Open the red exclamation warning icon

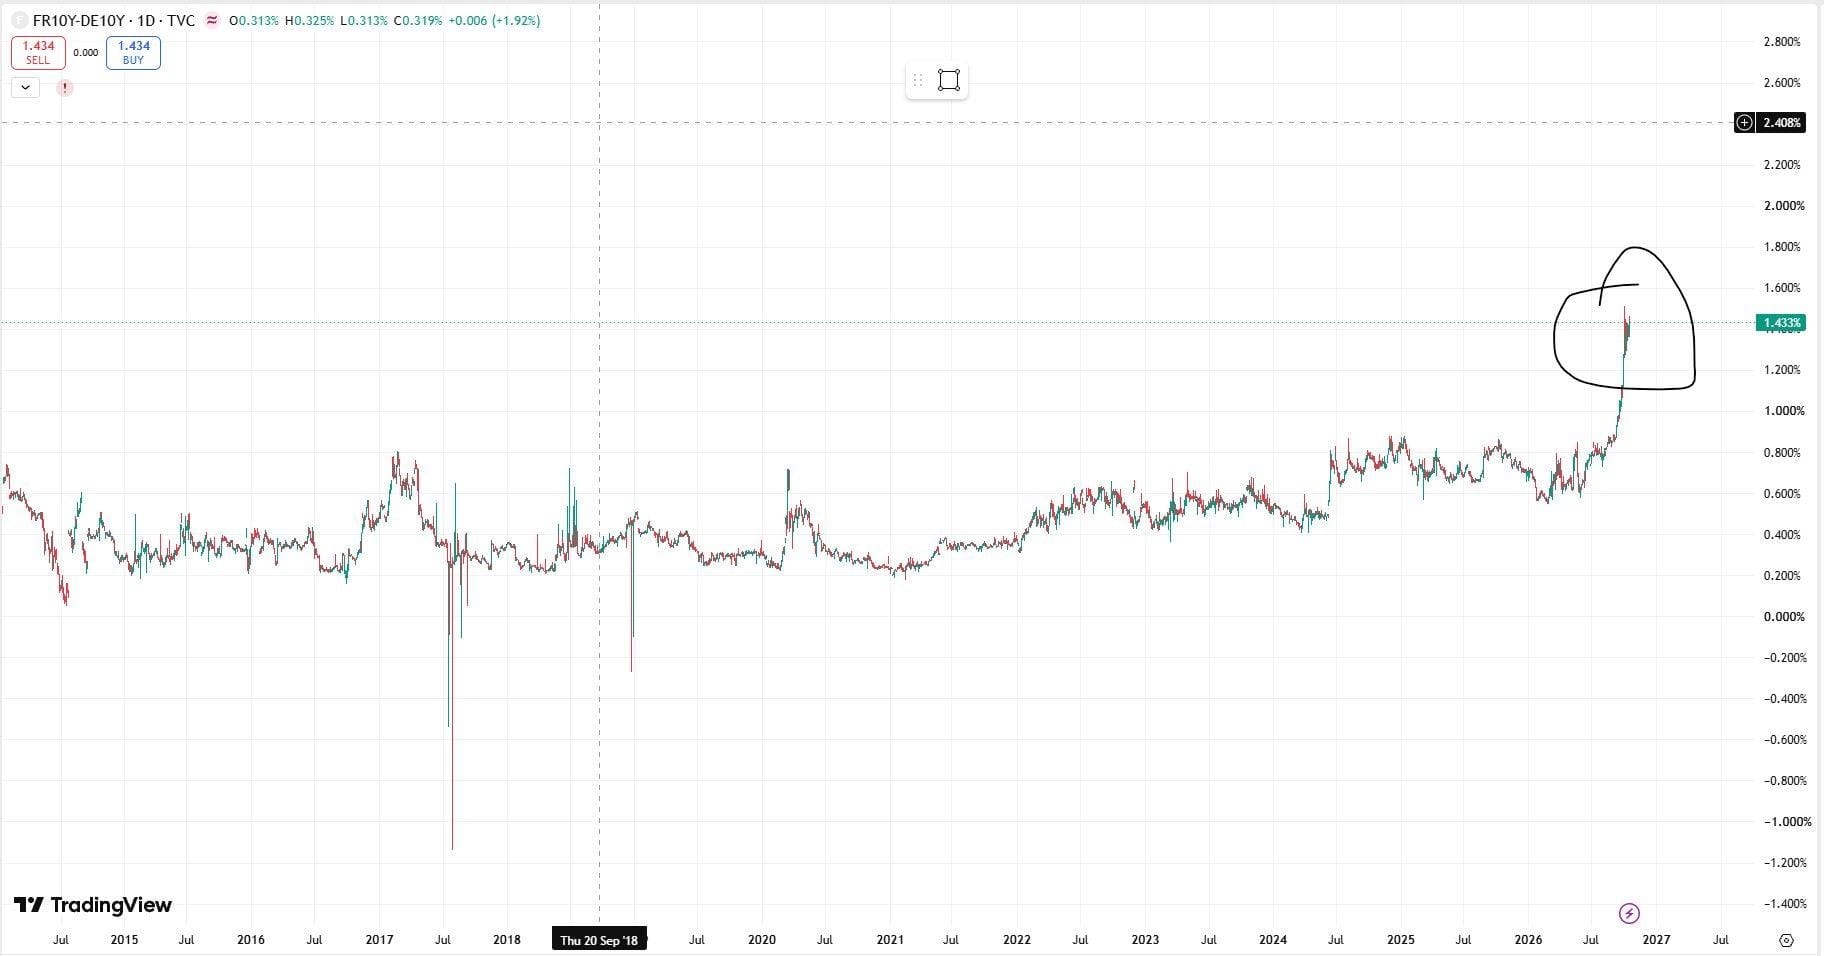65,88
